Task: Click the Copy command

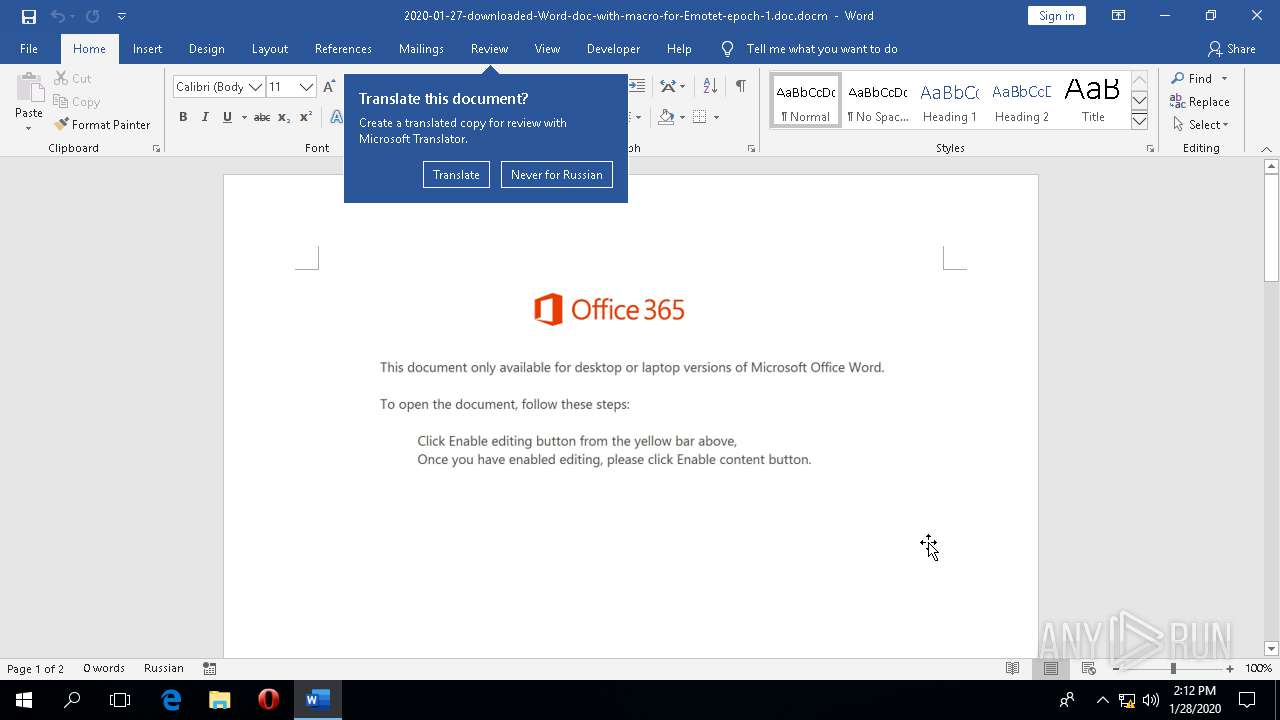Action: tap(77, 101)
